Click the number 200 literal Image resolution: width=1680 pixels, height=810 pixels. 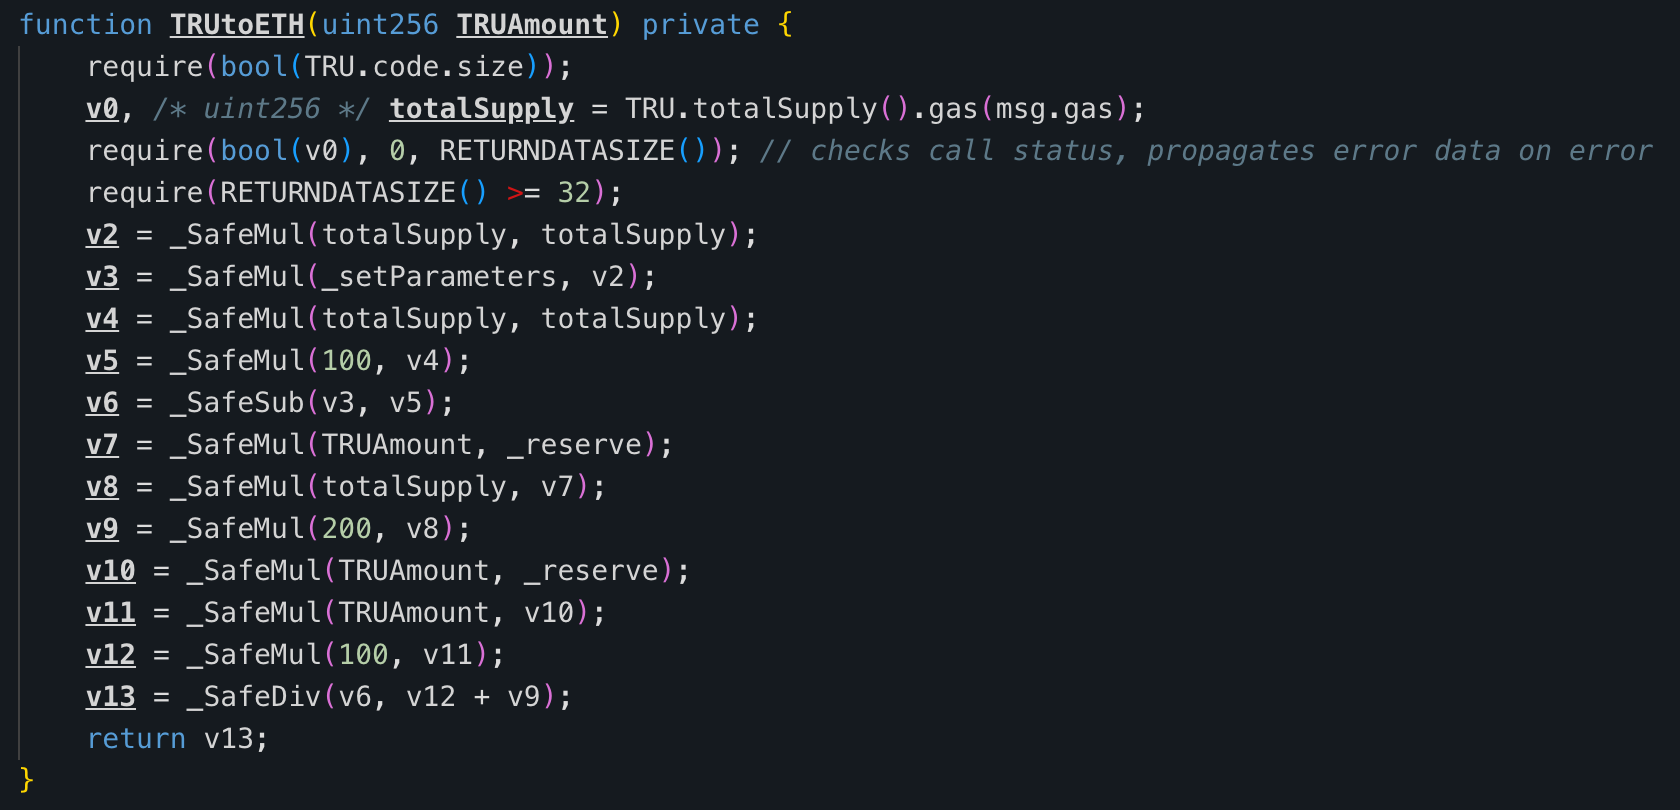(x=346, y=528)
